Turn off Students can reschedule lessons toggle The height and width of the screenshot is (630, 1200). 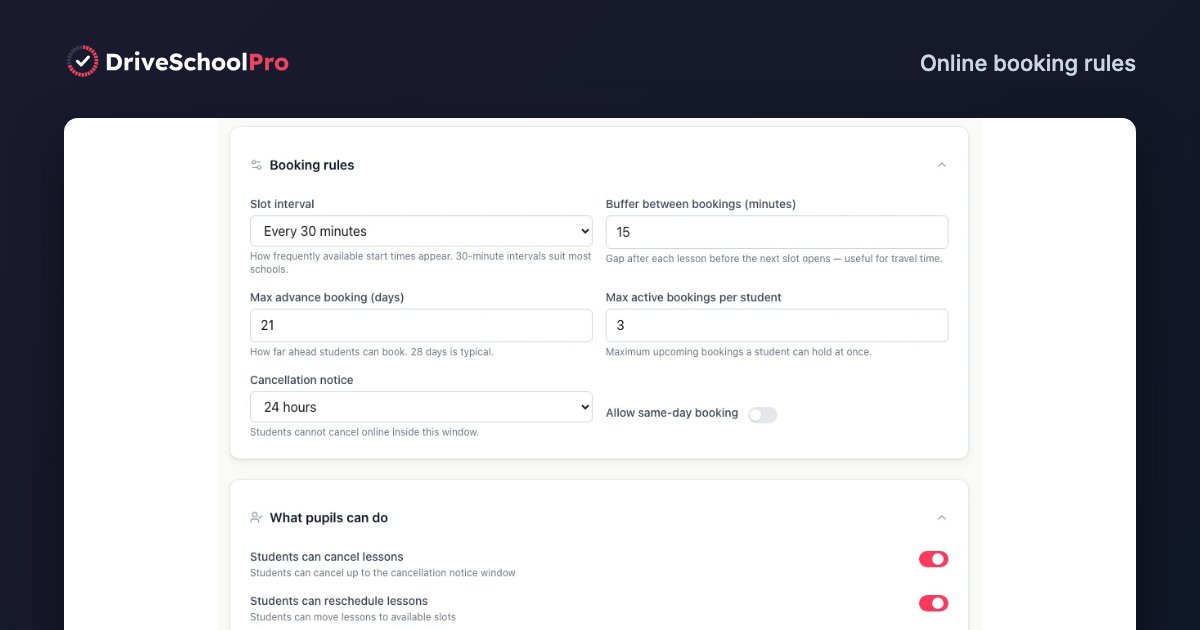coord(934,603)
